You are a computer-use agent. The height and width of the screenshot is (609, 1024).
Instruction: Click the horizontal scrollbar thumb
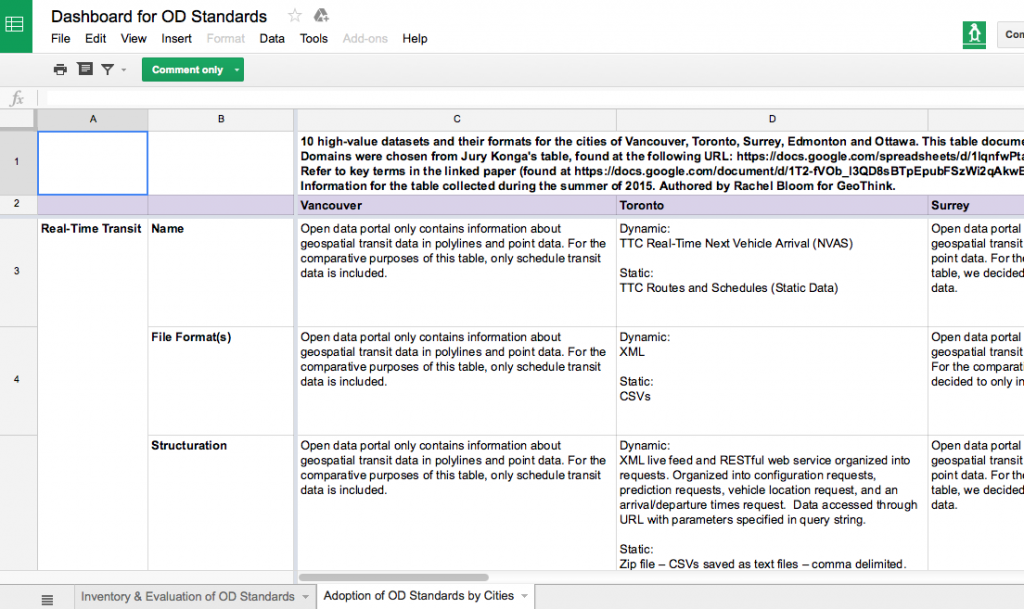pyautogui.click(x=393, y=577)
